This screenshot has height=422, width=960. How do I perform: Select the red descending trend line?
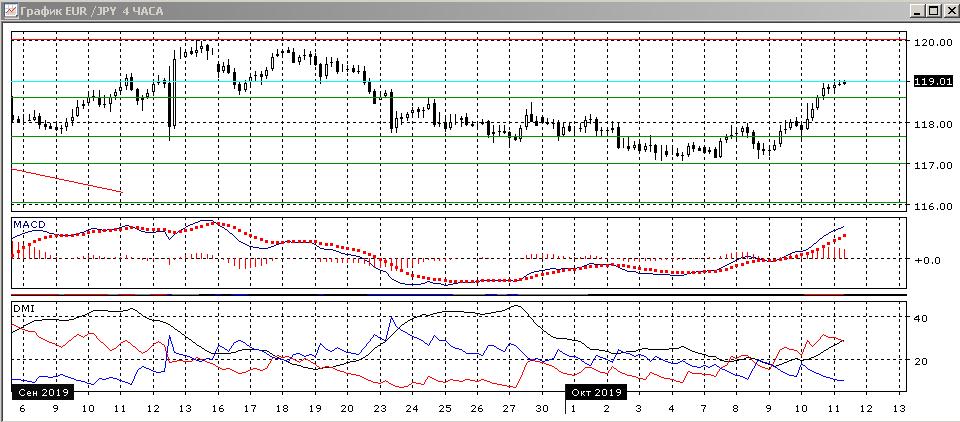[66, 181]
